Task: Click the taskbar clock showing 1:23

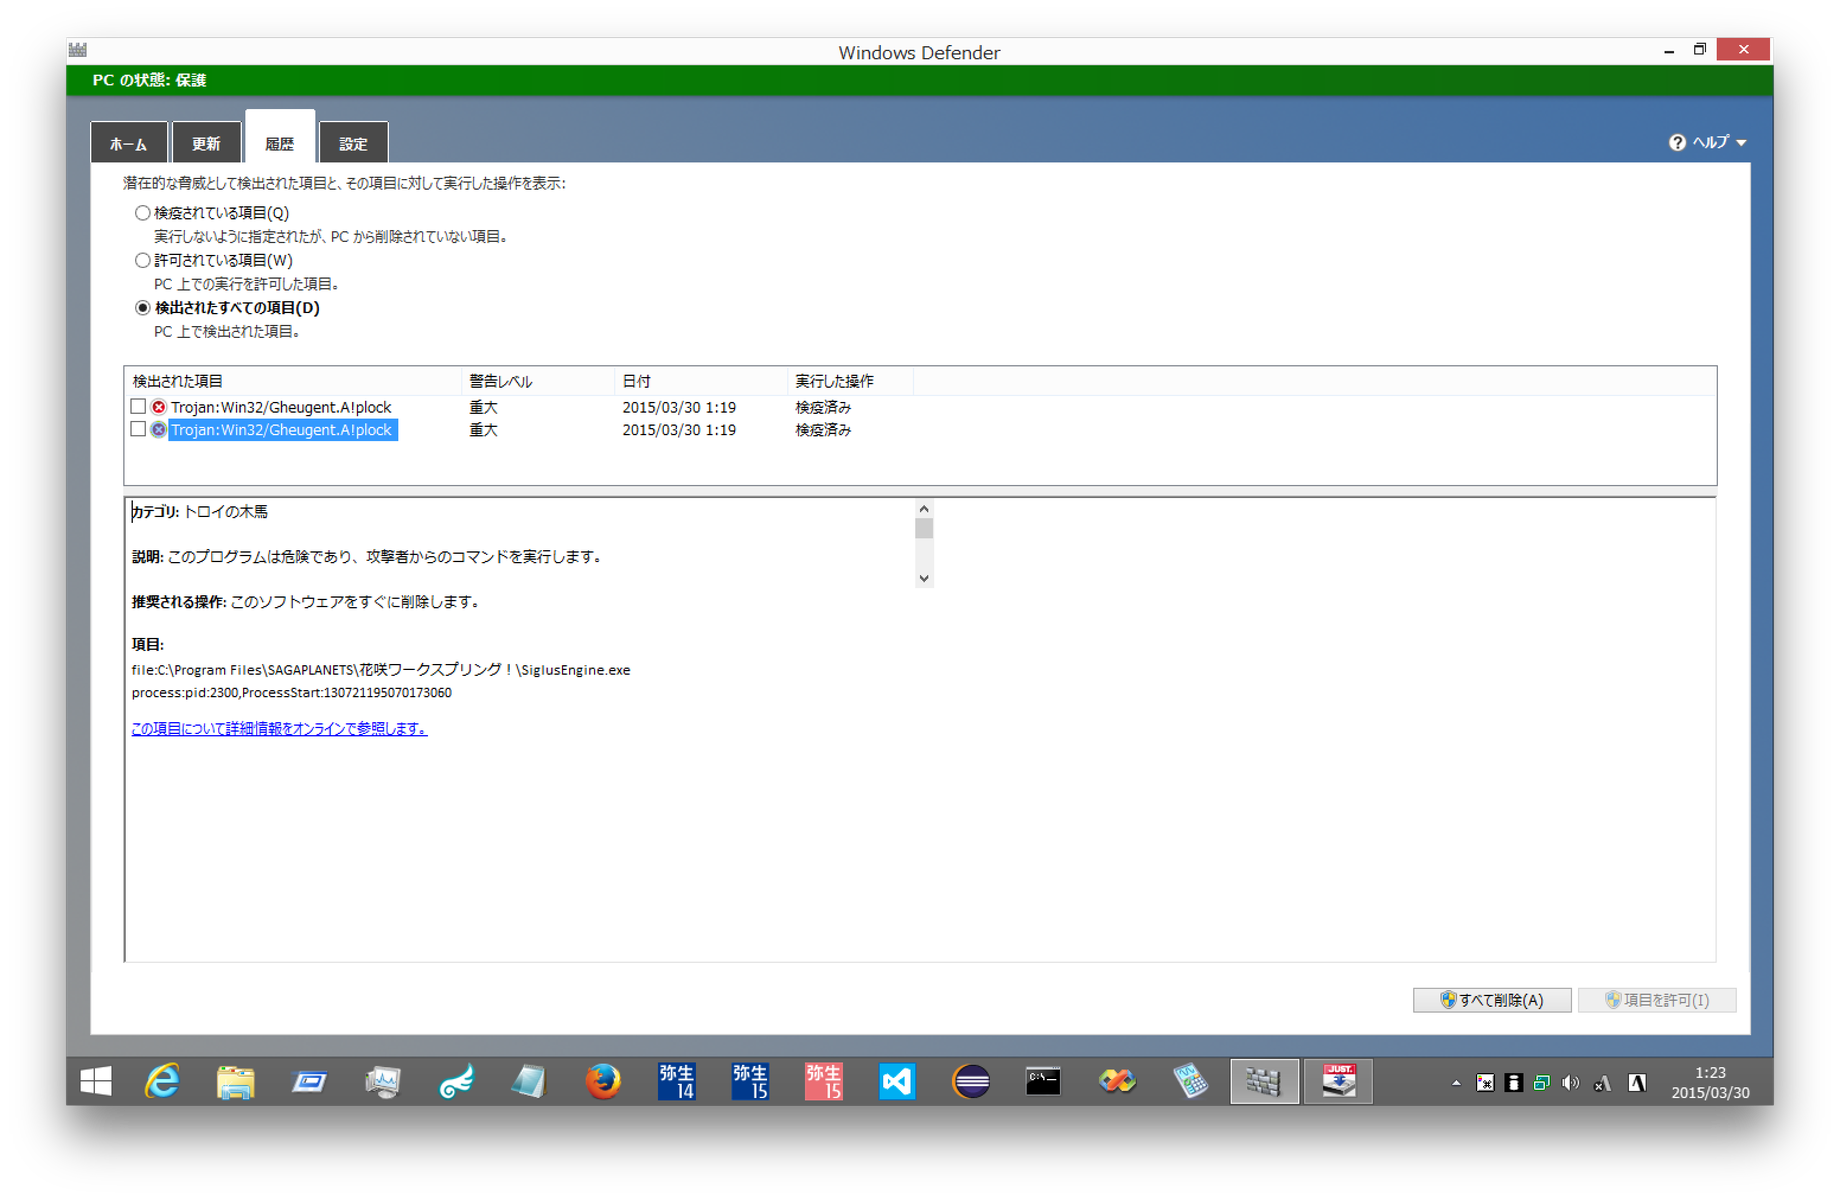Action: 1709,1083
